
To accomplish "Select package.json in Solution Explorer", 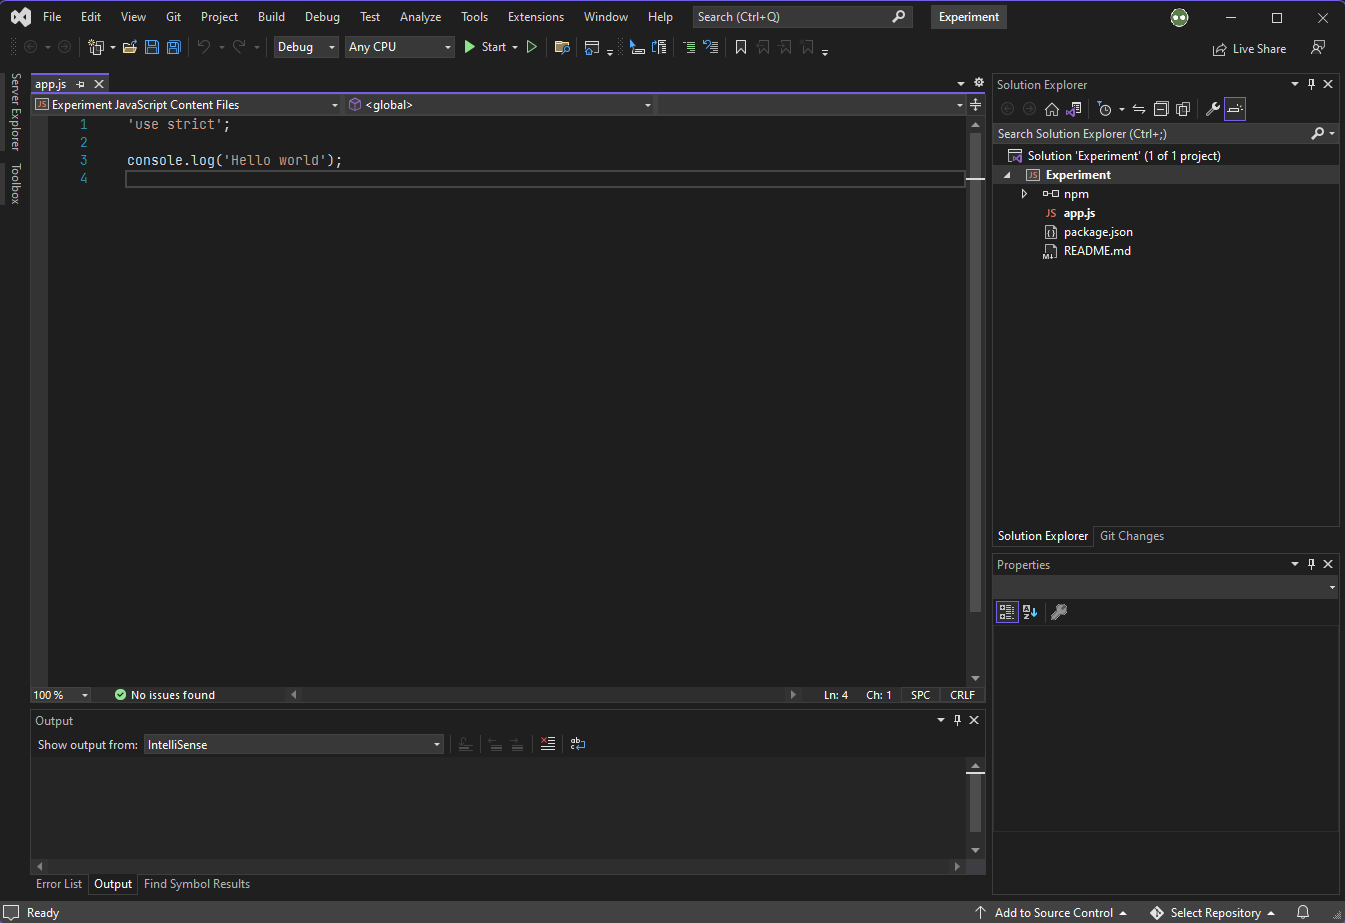I will click(1098, 232).
